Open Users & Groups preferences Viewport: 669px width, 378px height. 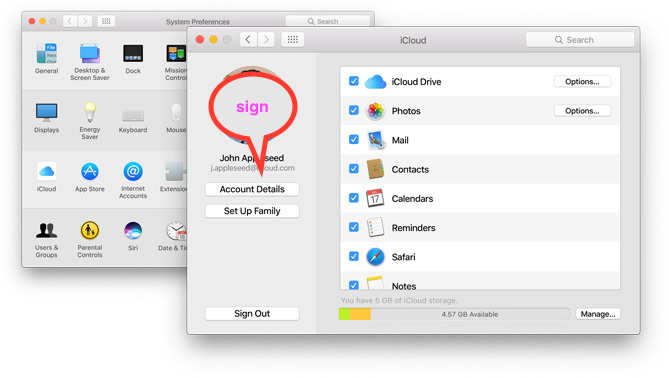[x=47, y=239]
